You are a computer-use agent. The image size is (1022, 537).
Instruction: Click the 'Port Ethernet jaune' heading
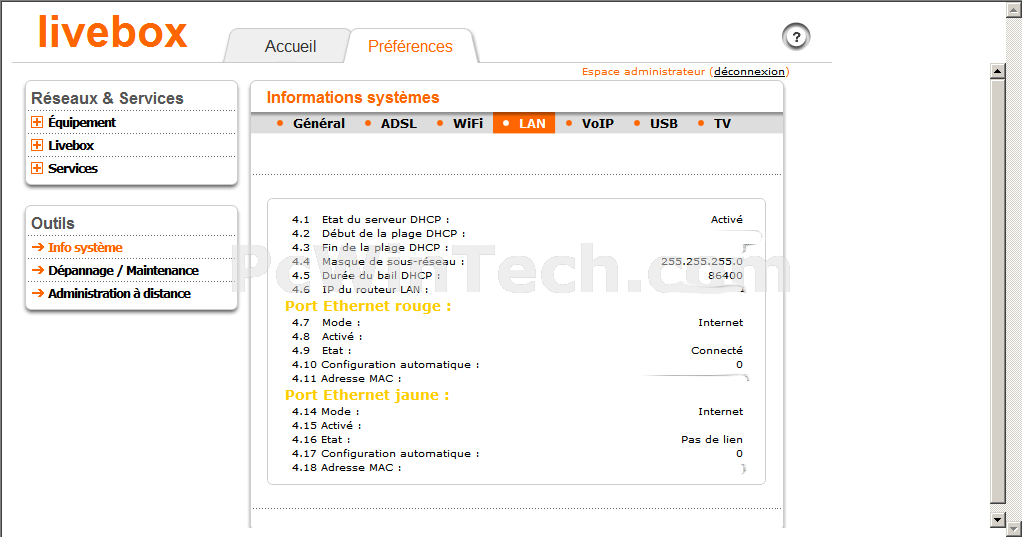[367, 395]
